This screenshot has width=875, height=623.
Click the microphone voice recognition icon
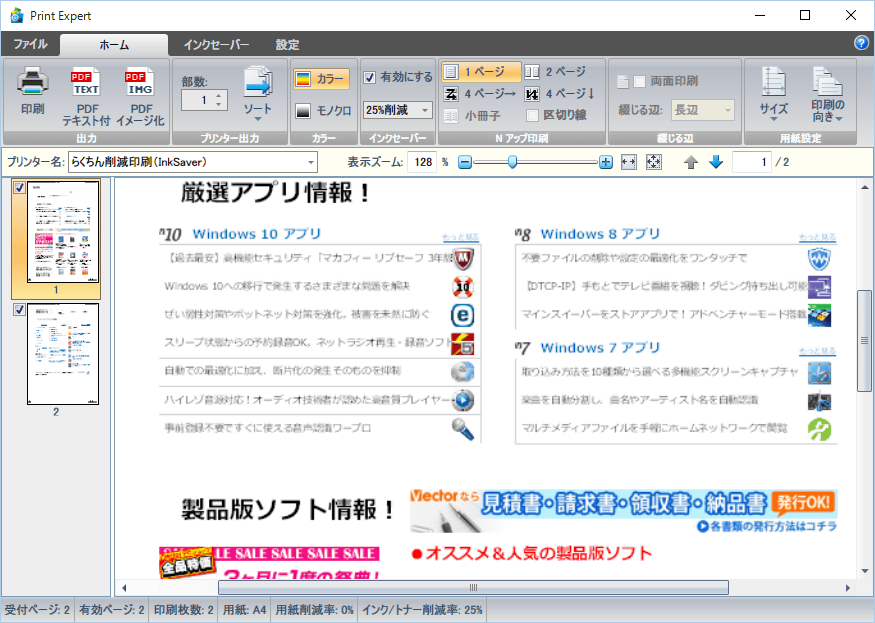pyautogui.click(x=463, y=429)
